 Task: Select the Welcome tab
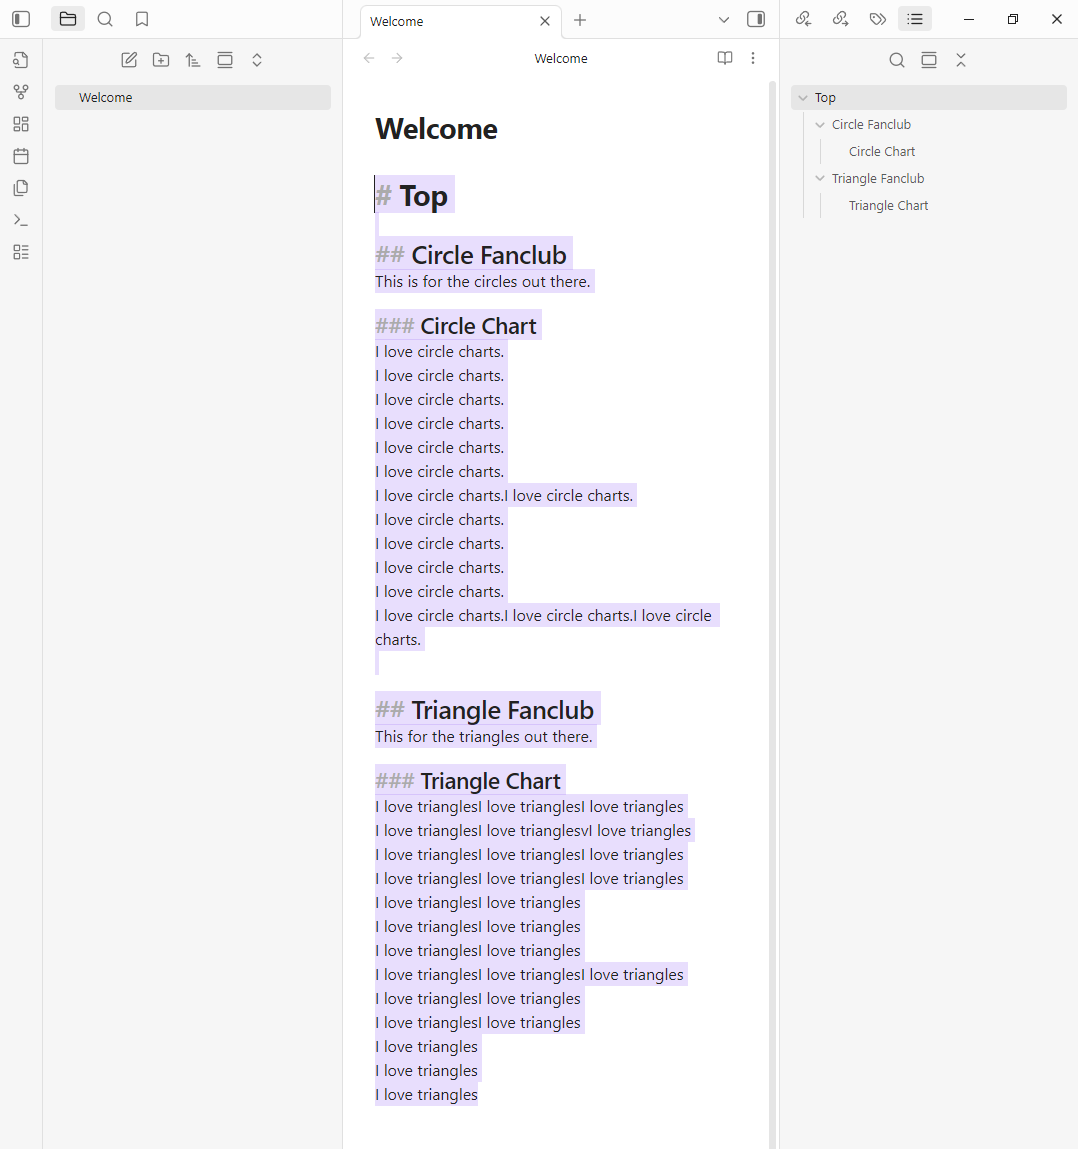(x=450, y=21)
